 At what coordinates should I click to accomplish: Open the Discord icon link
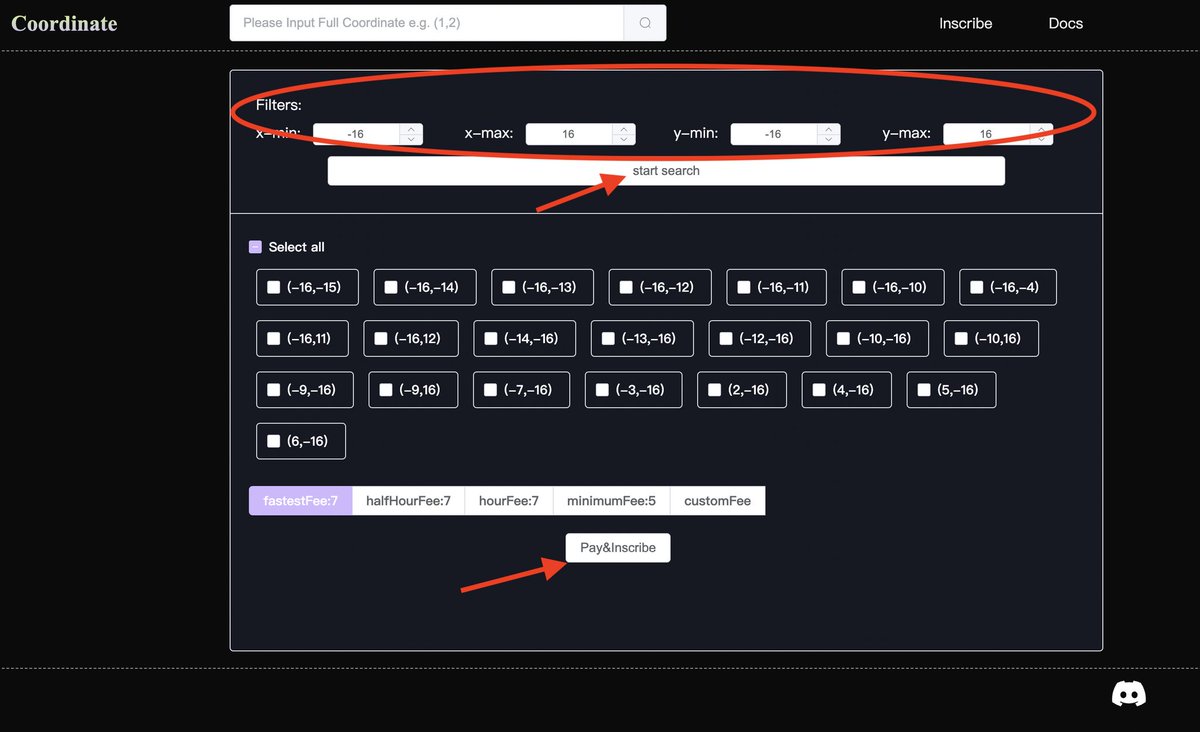coord(1129,694)
